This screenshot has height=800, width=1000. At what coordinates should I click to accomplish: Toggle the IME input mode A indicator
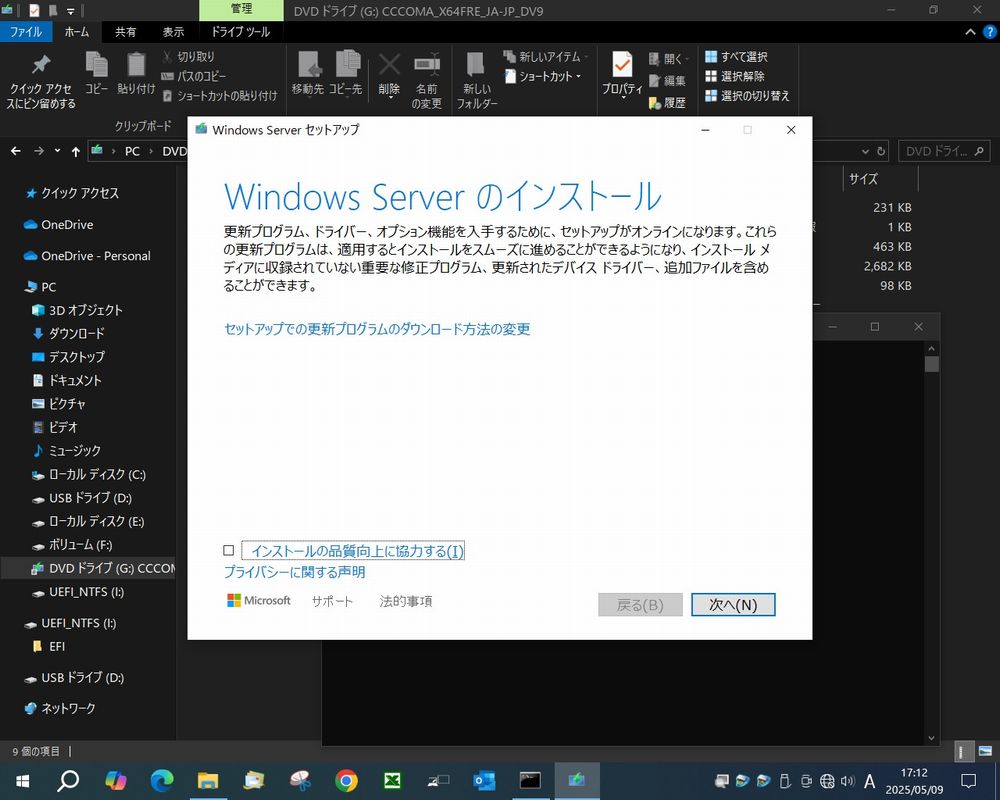click(869, 781)
